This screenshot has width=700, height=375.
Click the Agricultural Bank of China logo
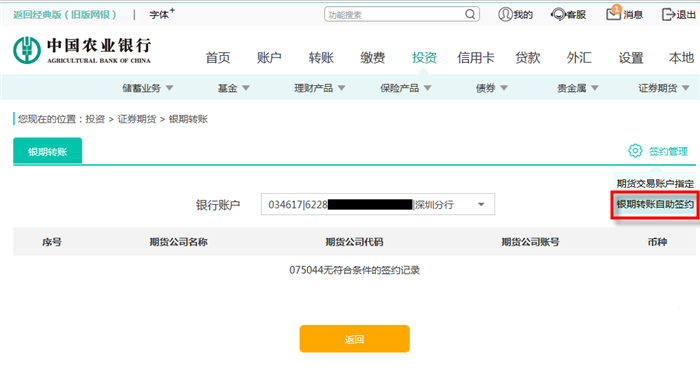coord(82,50)
